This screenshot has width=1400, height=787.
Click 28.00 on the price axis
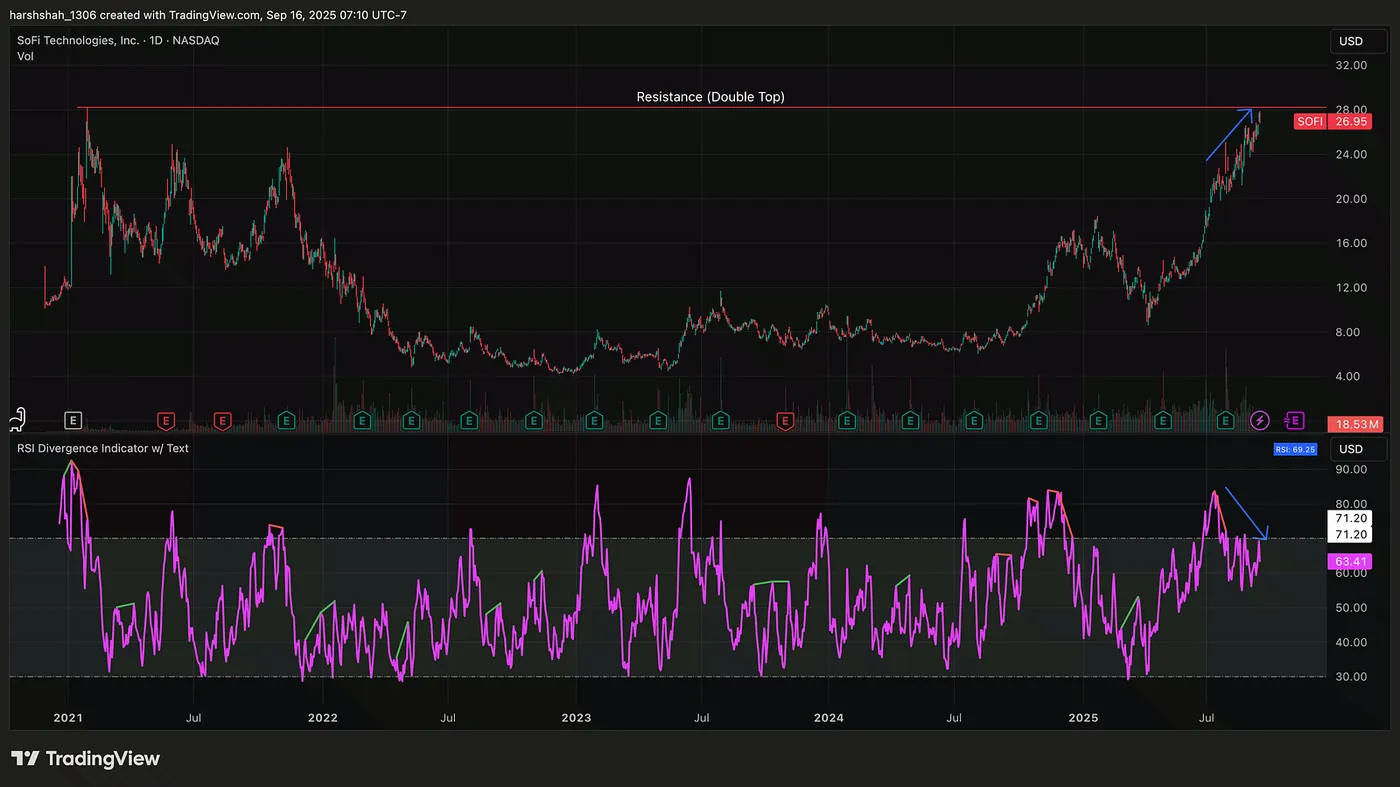(x=1352, y=110)
